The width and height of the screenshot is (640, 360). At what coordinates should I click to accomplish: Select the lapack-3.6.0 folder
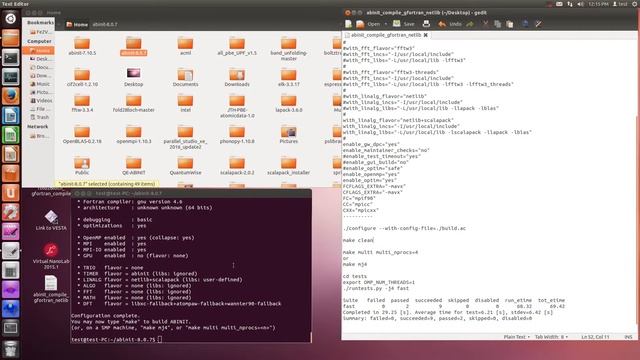289,103
